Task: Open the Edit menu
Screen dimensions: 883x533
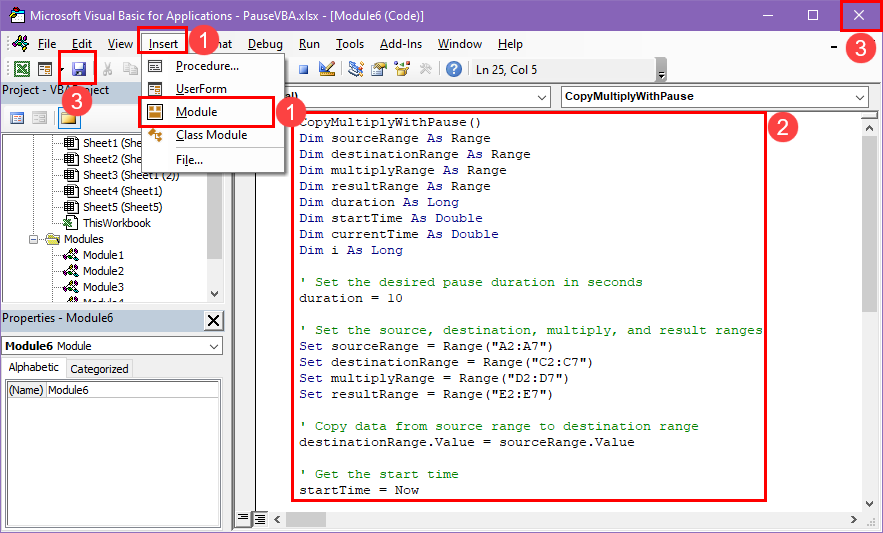Action: [x=82, y=44]
